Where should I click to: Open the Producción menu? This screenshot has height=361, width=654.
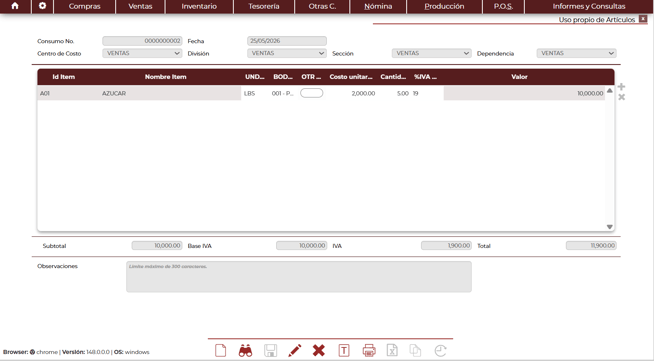click(444, 6)
